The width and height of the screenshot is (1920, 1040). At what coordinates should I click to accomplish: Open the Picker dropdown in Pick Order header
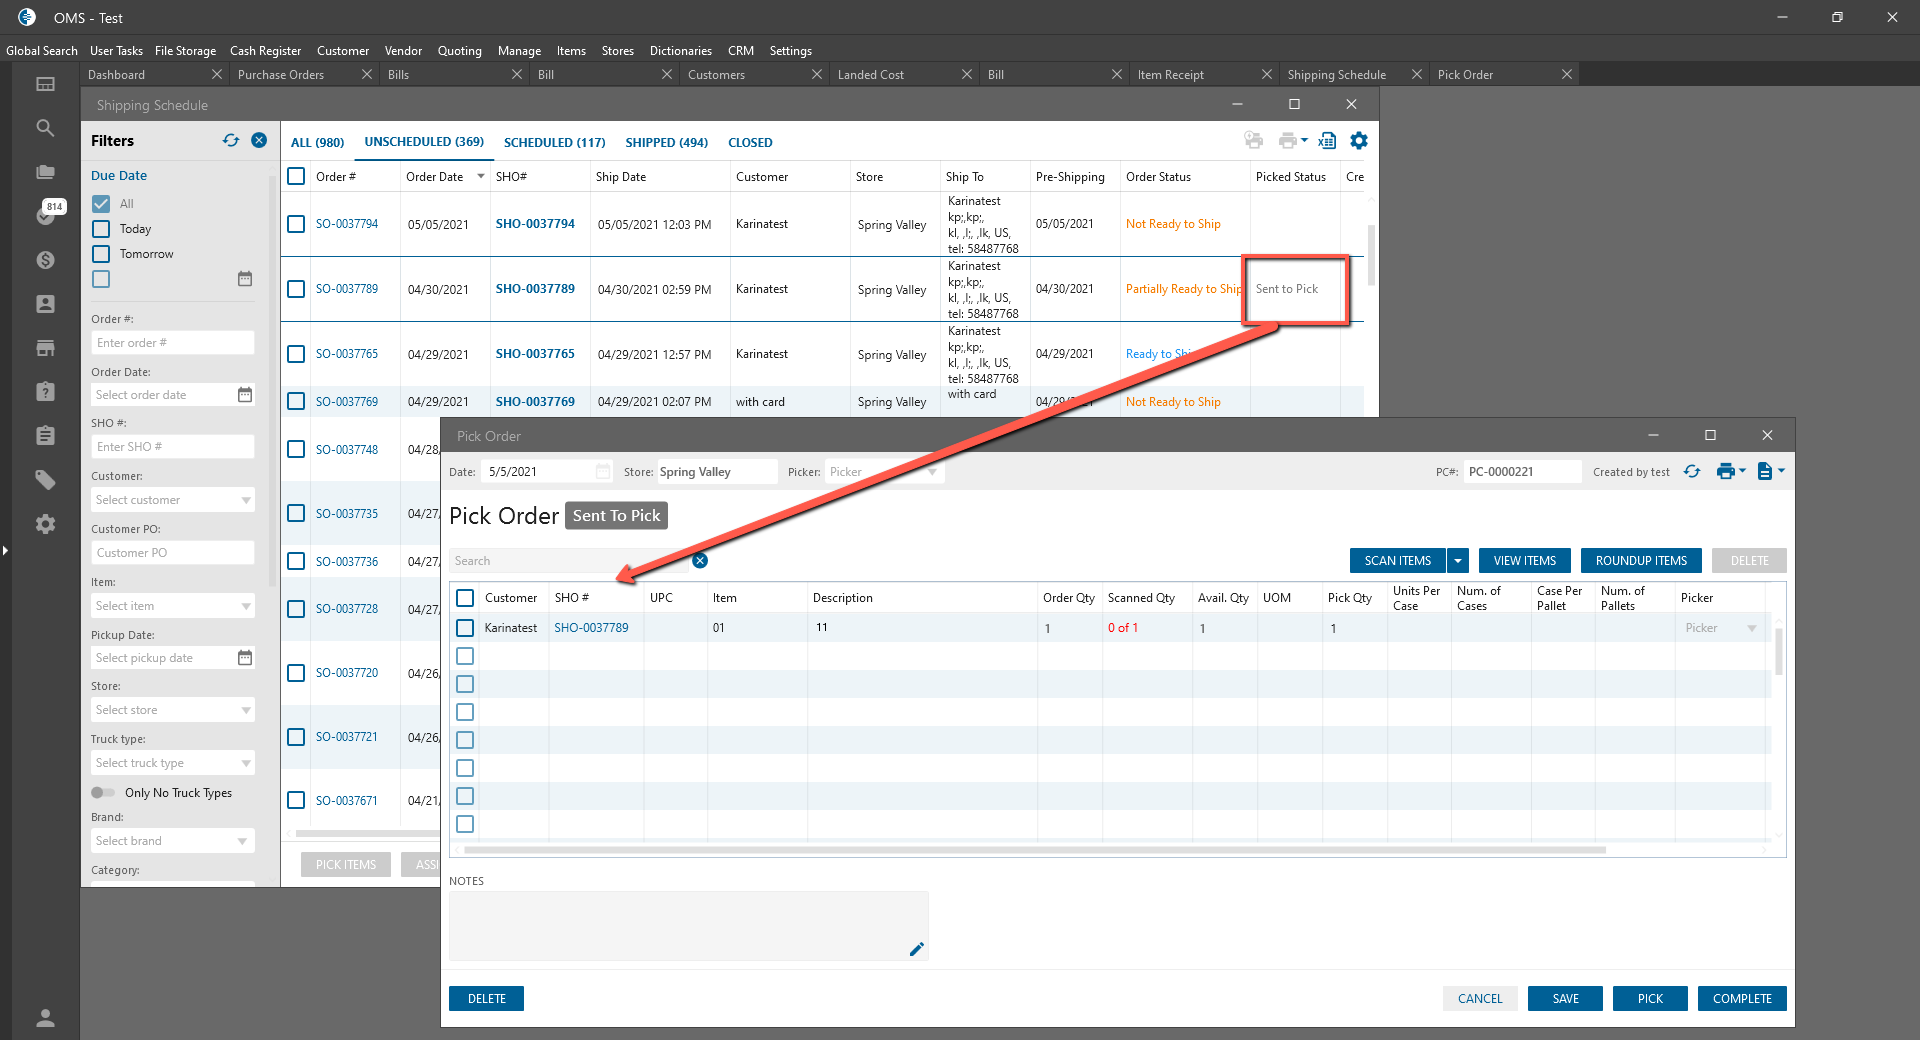tap(884, 472)
